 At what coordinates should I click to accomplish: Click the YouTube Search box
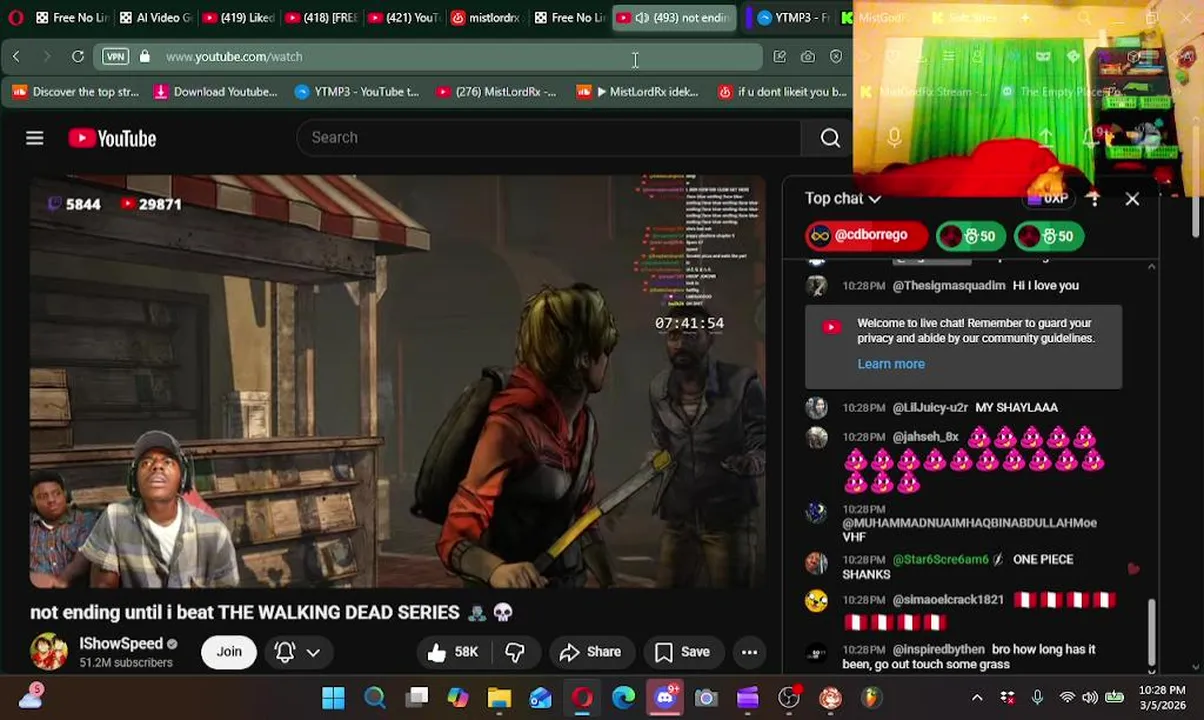coord(548,138)
